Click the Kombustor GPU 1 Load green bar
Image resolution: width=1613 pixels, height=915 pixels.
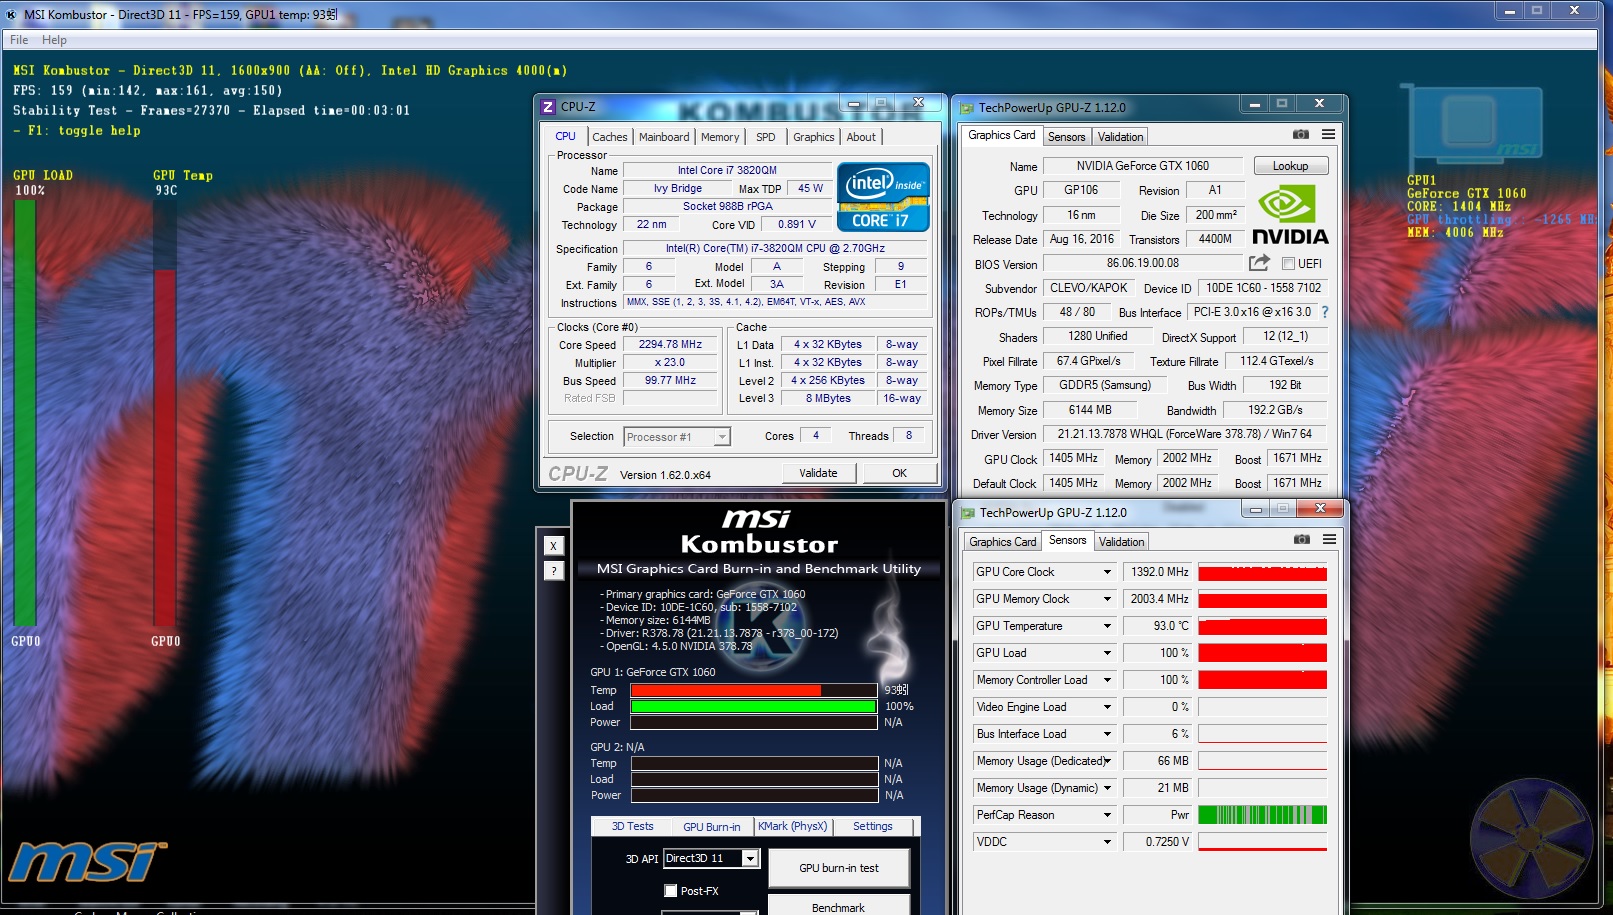coord(754,706)
